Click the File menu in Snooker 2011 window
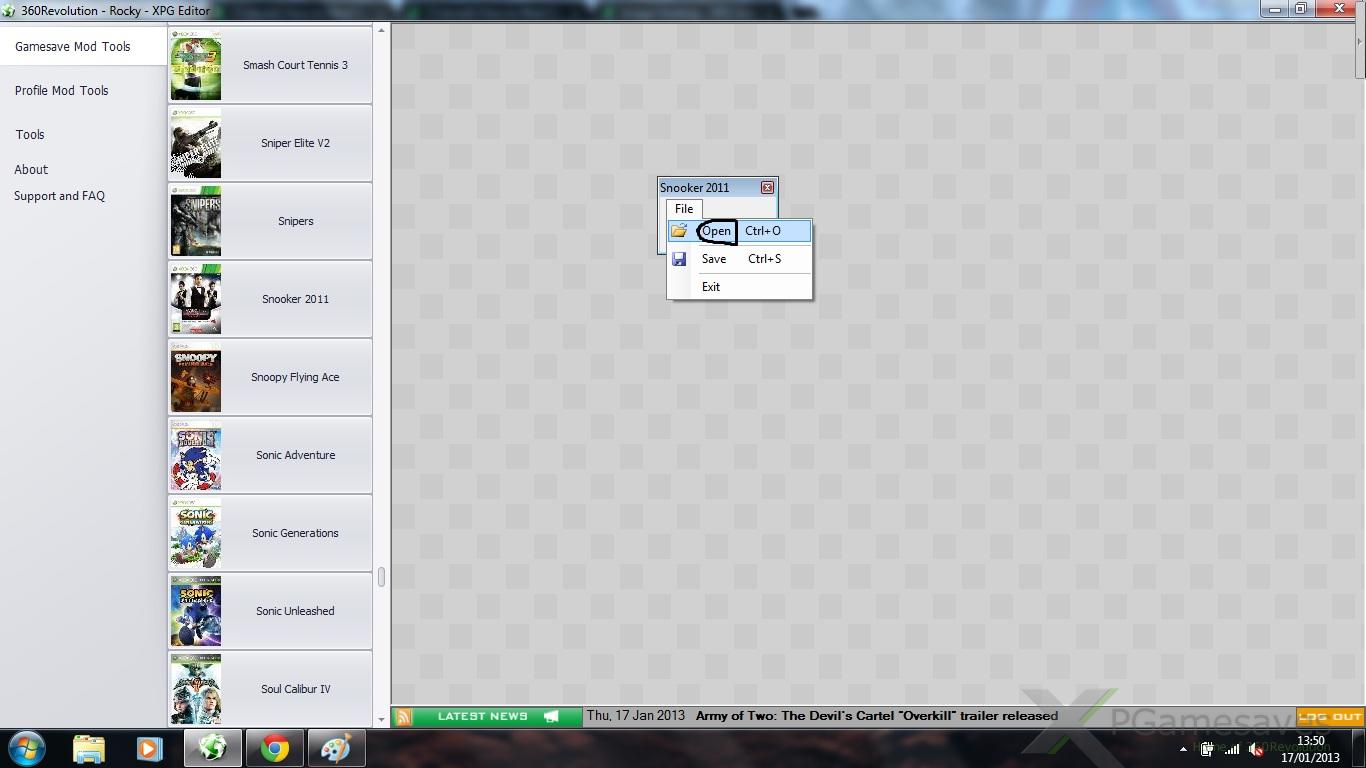 684,209
